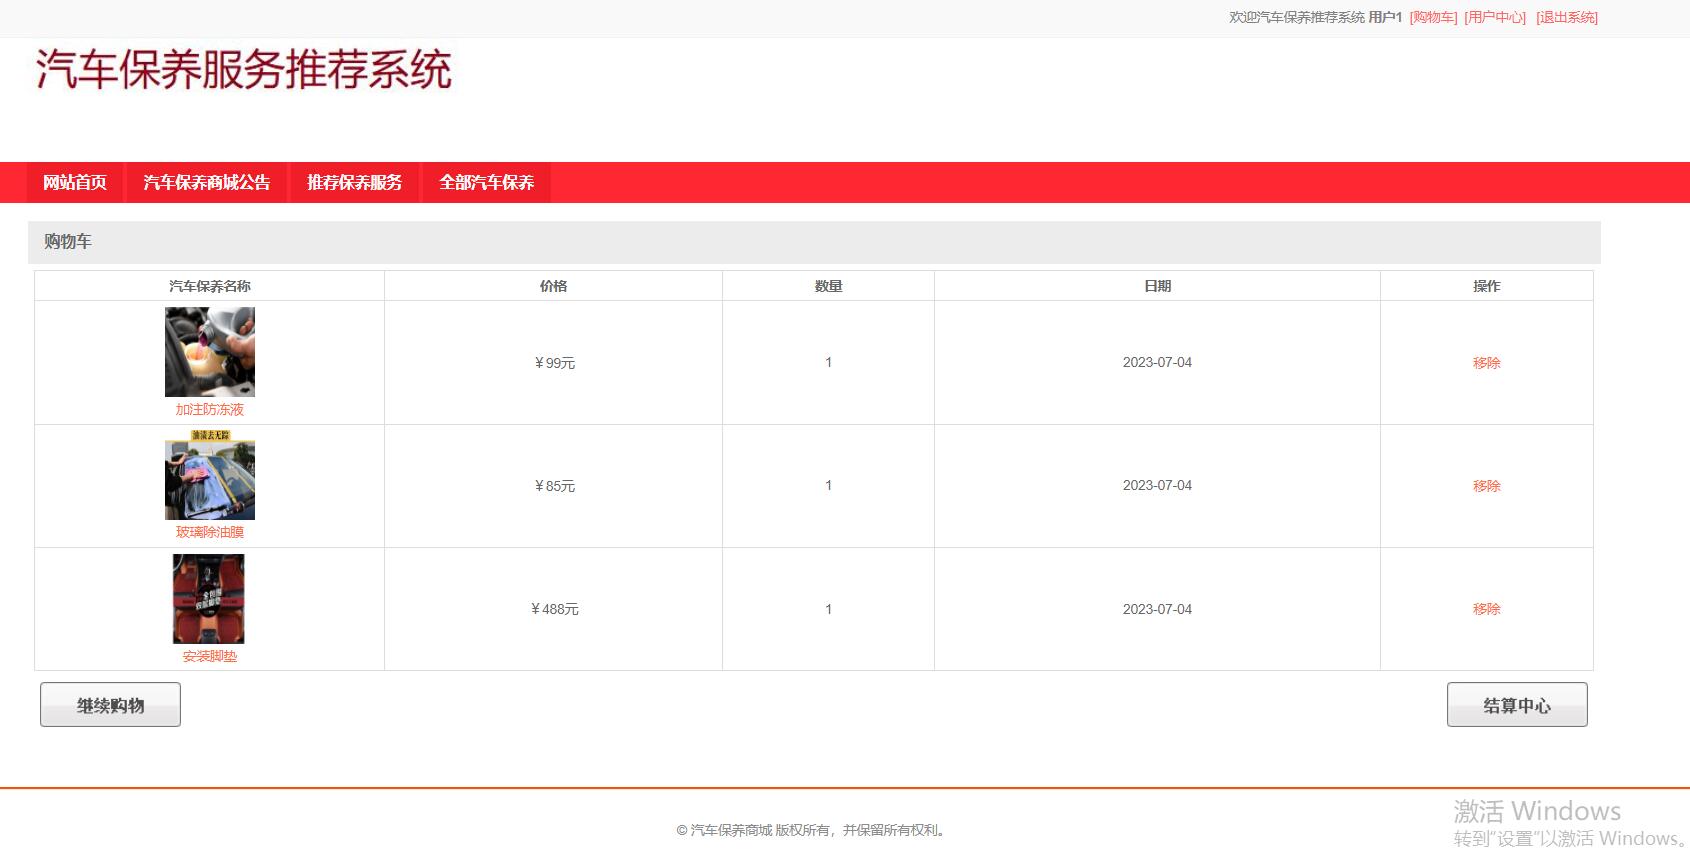Go to 汽车保养商城公告 menu item
Screen dimensions: 1690x850
(x=206, y=182)
